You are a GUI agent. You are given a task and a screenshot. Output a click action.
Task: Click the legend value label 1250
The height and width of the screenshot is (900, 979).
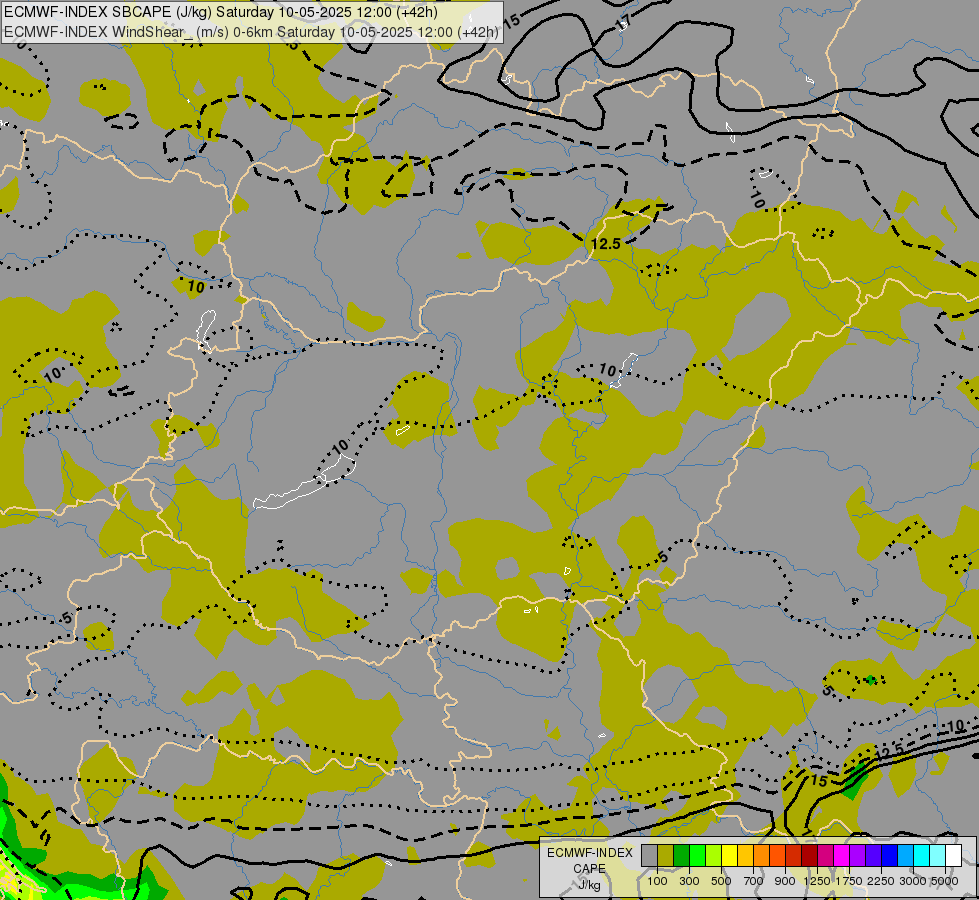pos(817,881)
